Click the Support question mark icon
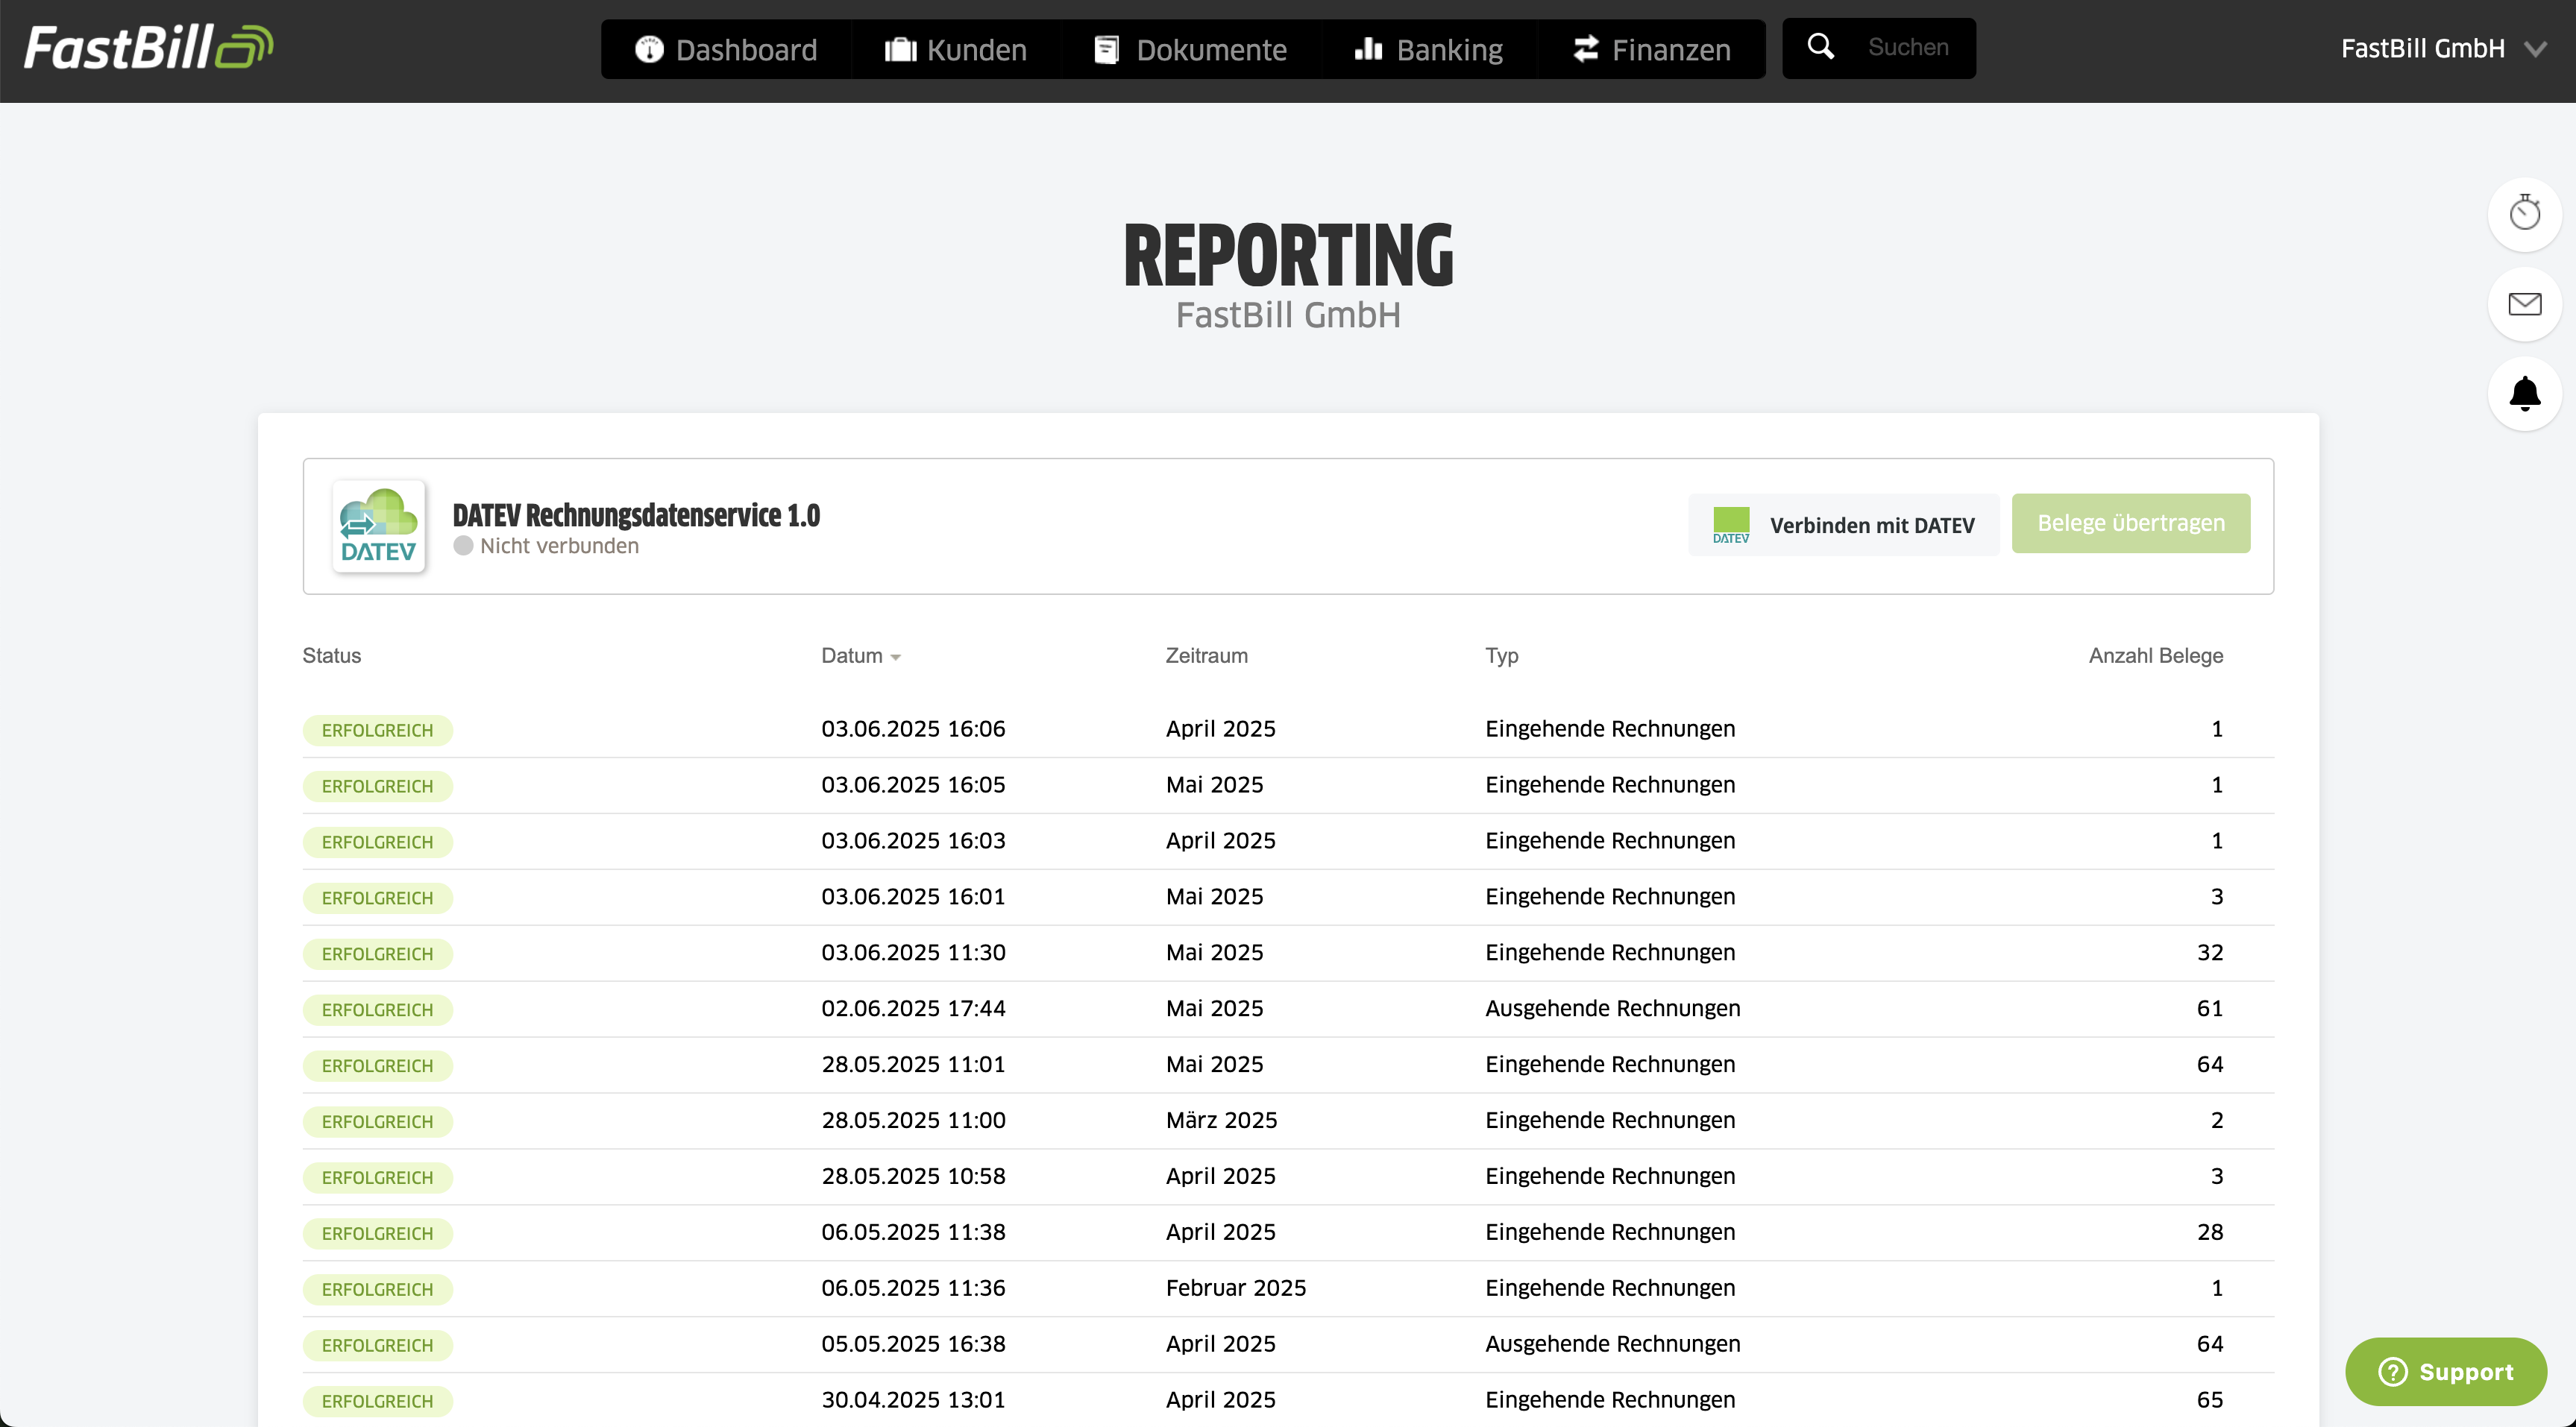The image size is (2576, 1427). click(2393, 1371)
